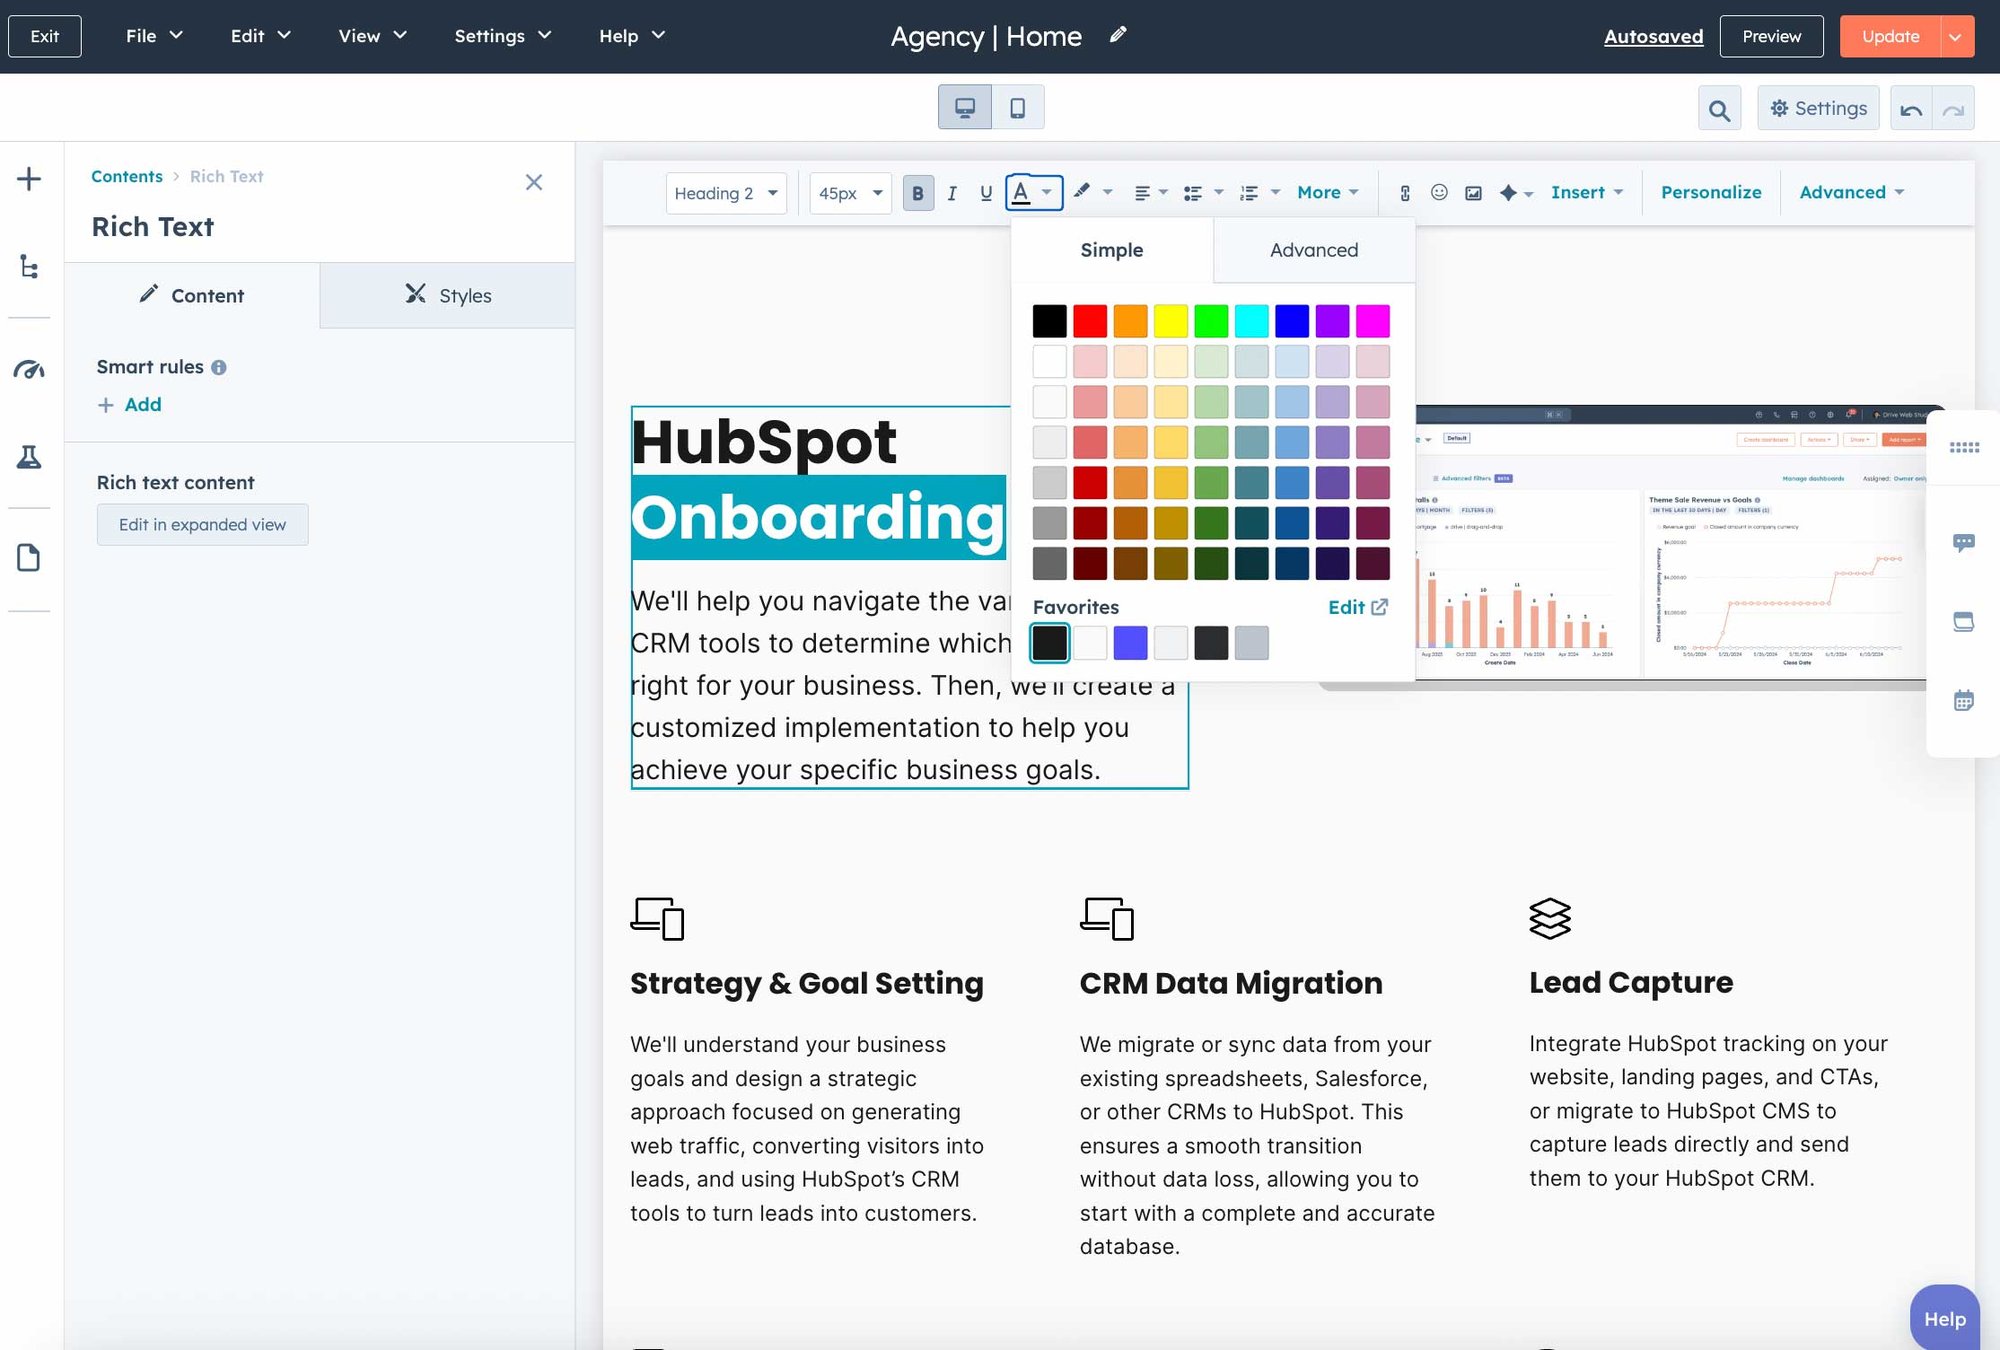Click the Contents breadcrumb link
2000x1350 pixels.
click(x=127, y=176)
